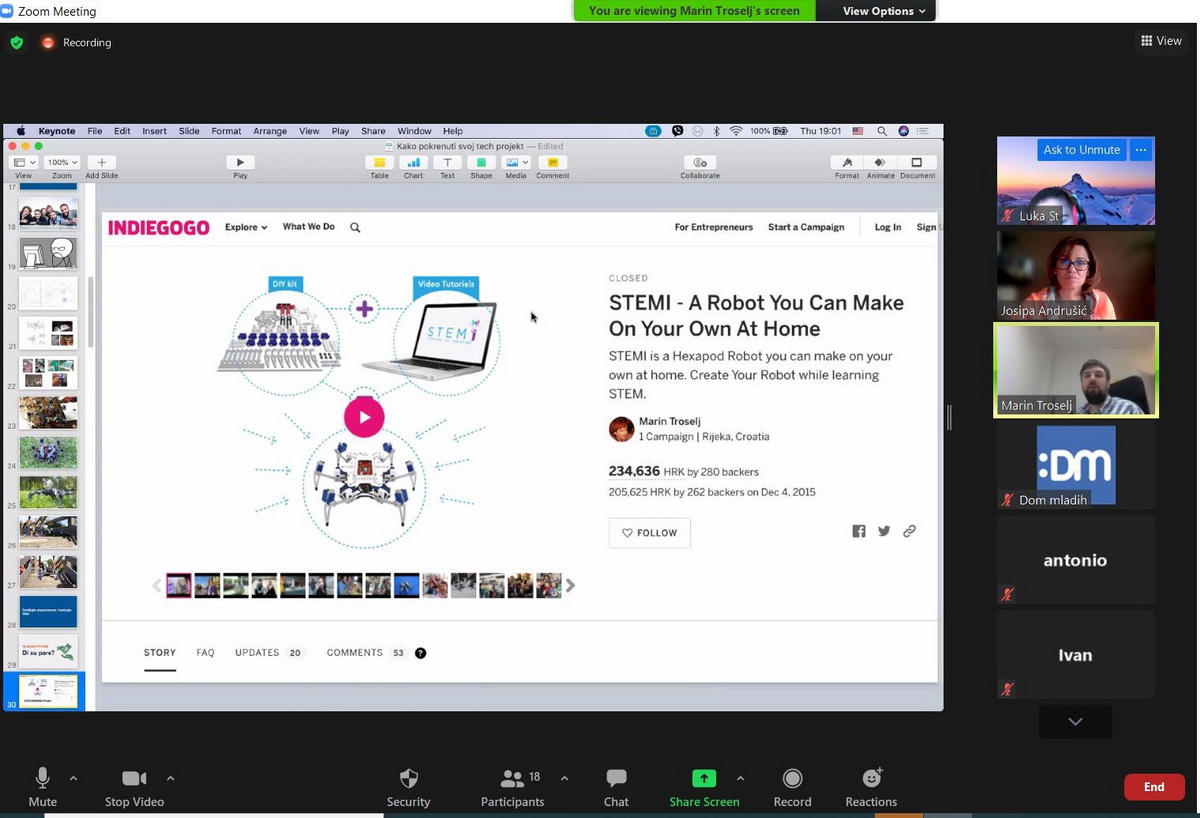Click the Record icon in toolbar

click(x=792, y=779)
